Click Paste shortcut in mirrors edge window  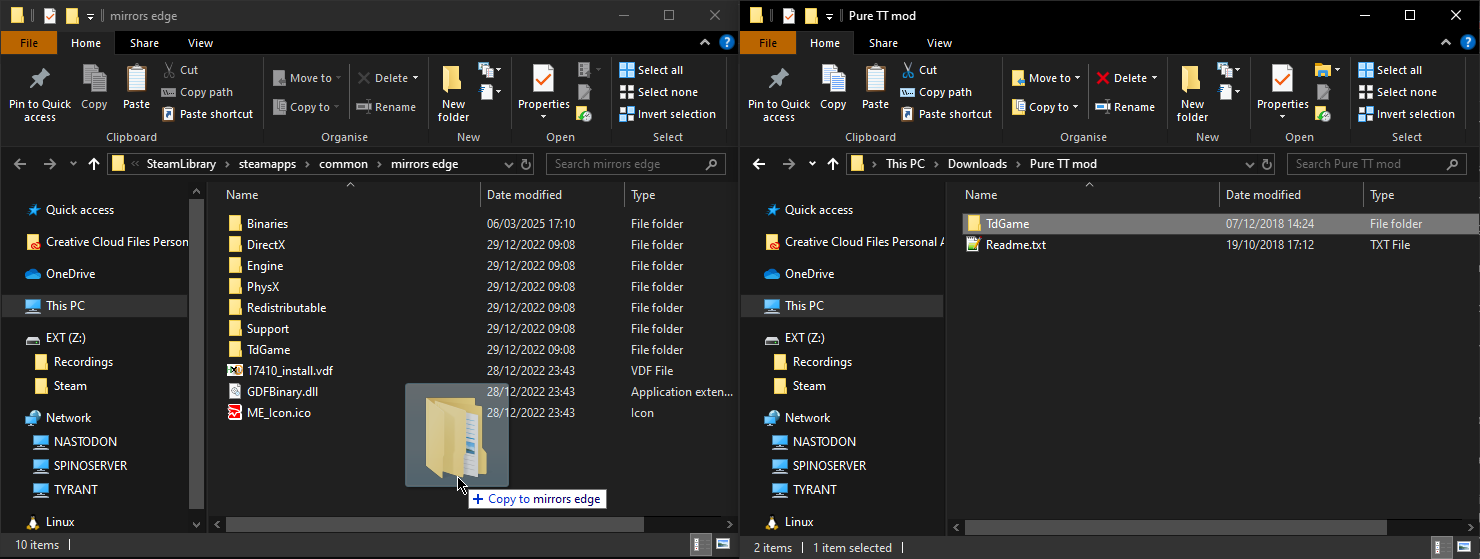point(207,114)
